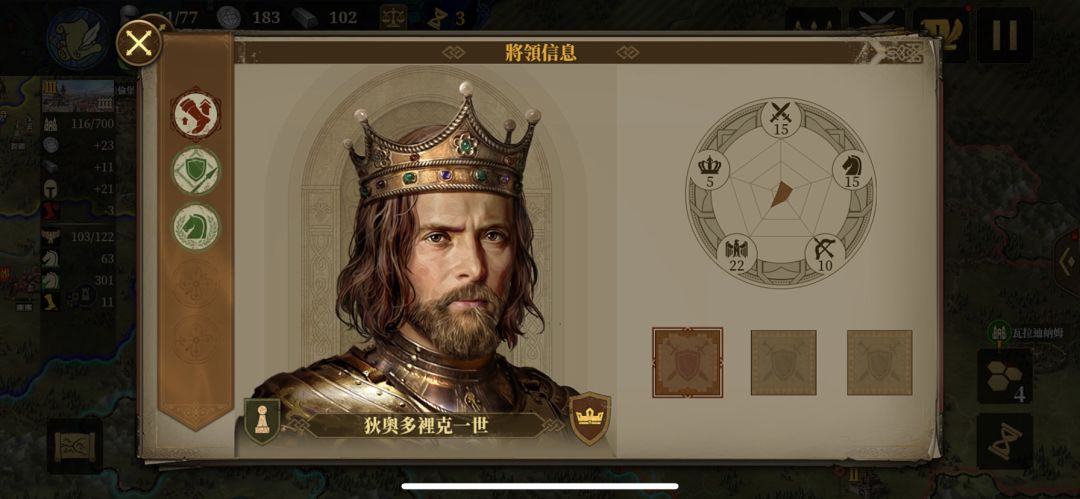
Task: Select the green shield and spear skill badge
Action: [x=196, y=170]
